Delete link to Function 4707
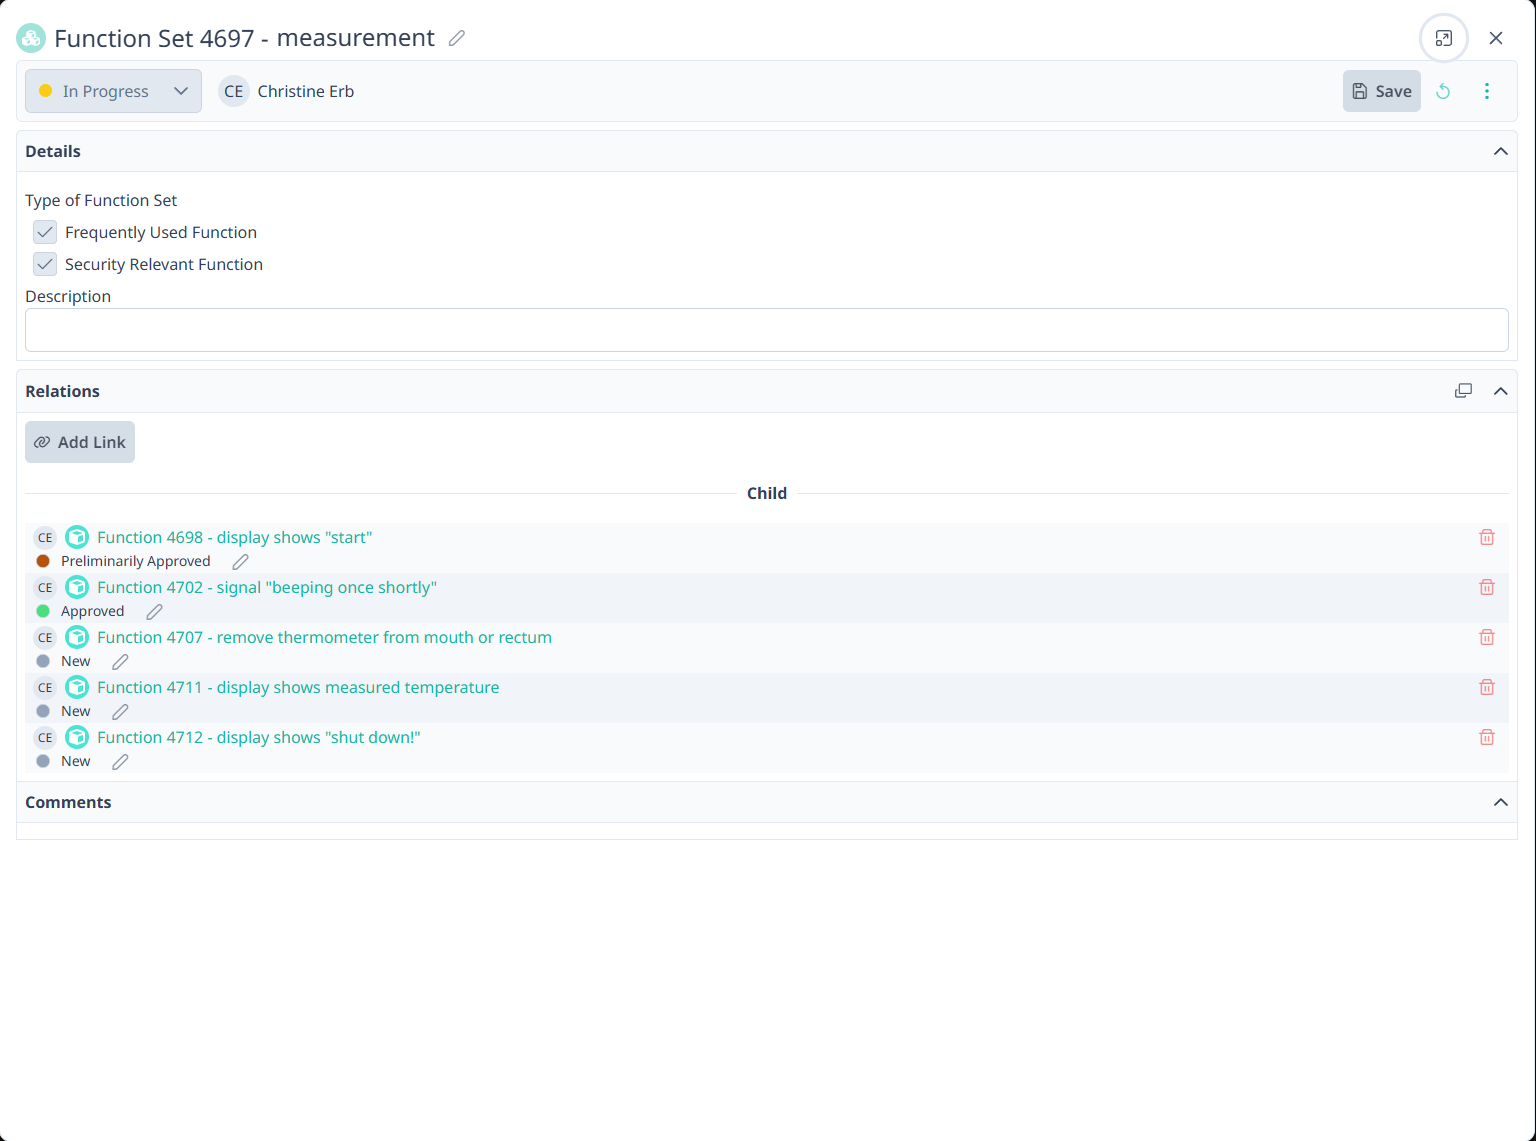 pos(1487,637)
